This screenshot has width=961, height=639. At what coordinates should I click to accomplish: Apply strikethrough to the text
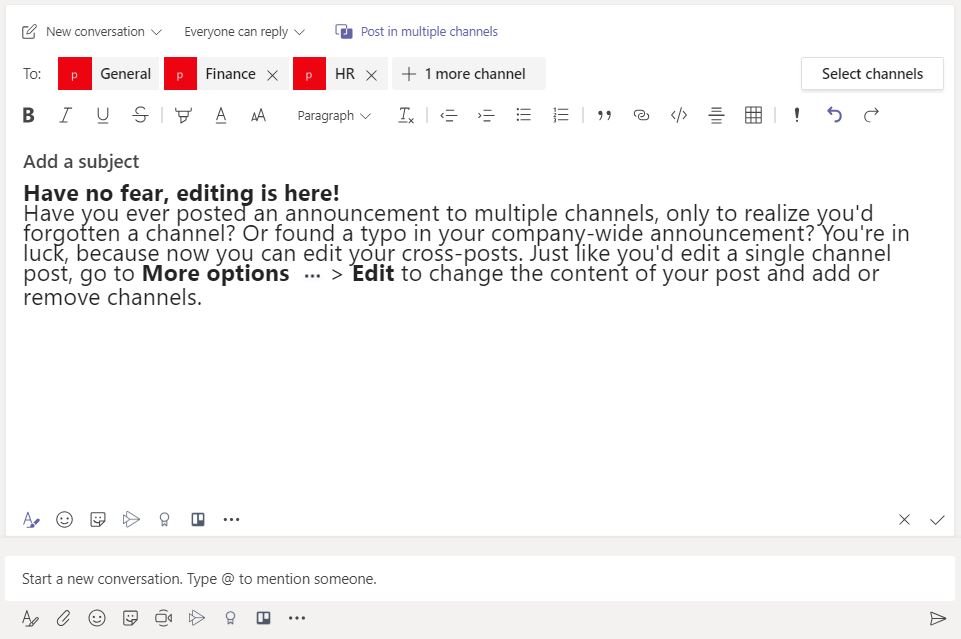click(140, 115)
